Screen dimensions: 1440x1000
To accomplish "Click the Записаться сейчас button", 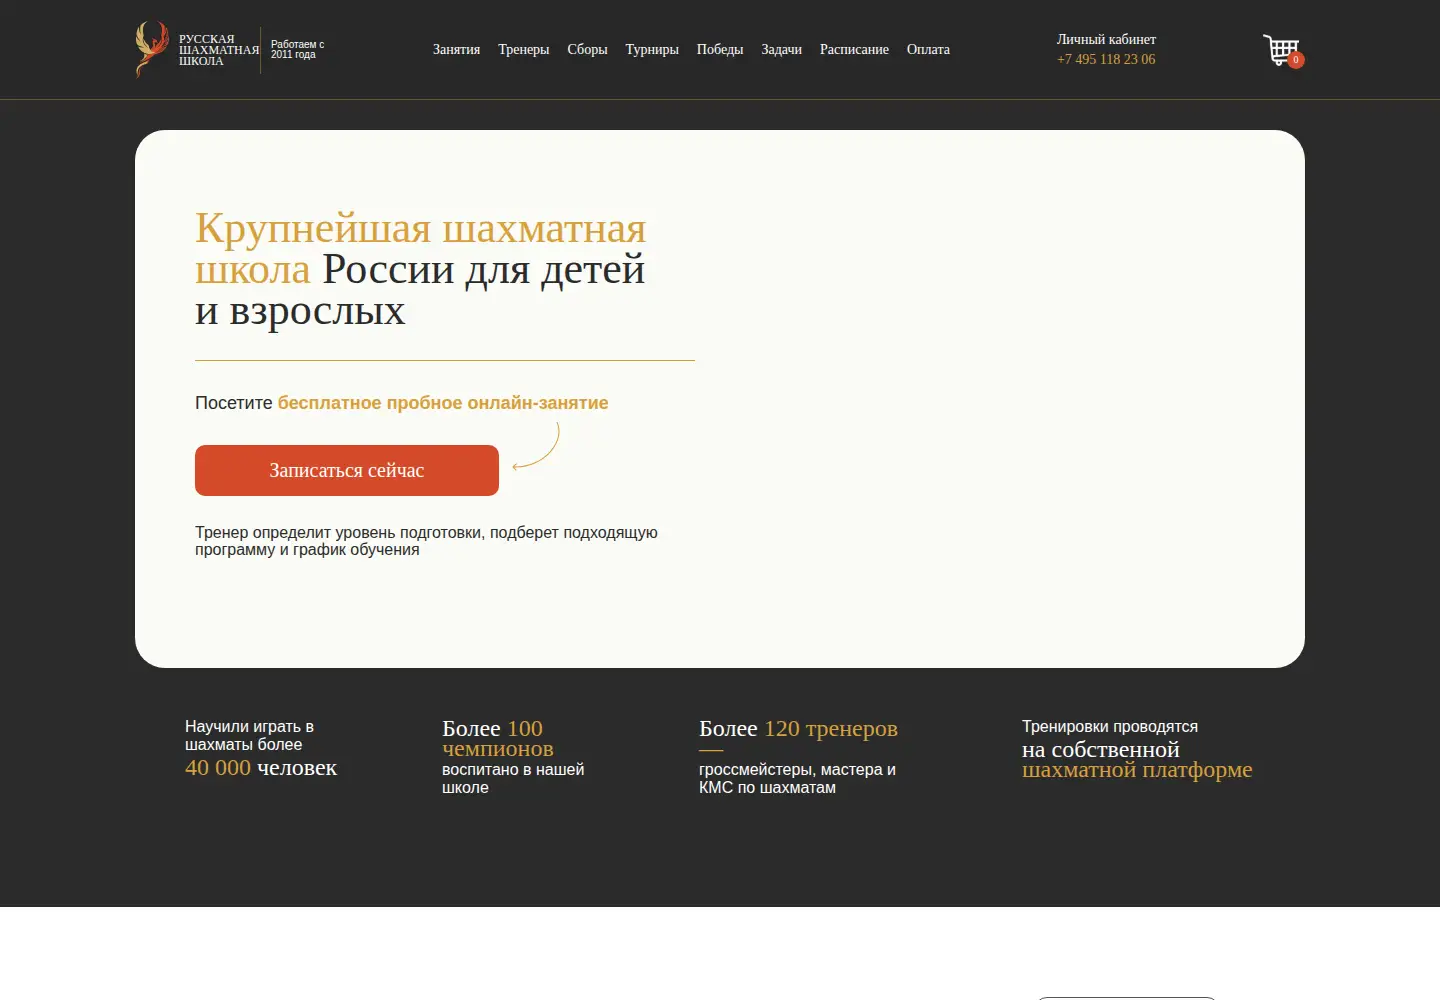I will 347,470.
